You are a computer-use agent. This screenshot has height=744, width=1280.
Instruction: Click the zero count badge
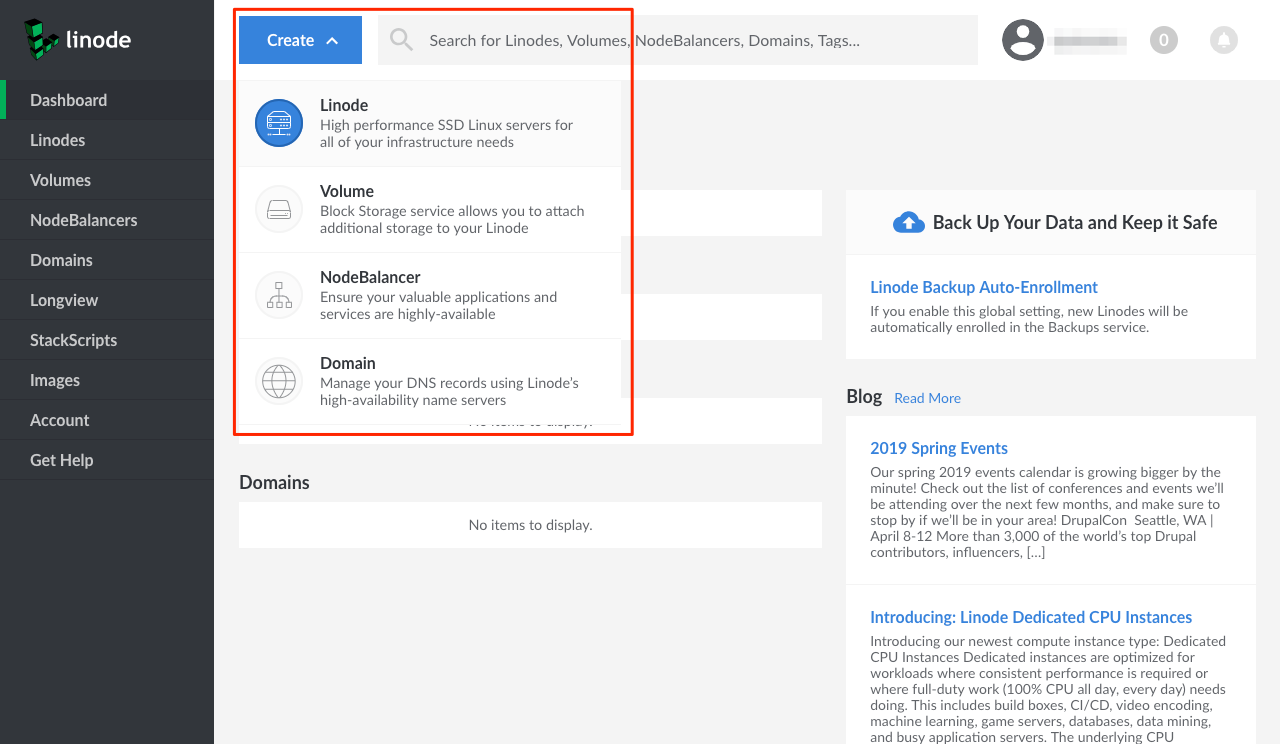[1163, 40]
